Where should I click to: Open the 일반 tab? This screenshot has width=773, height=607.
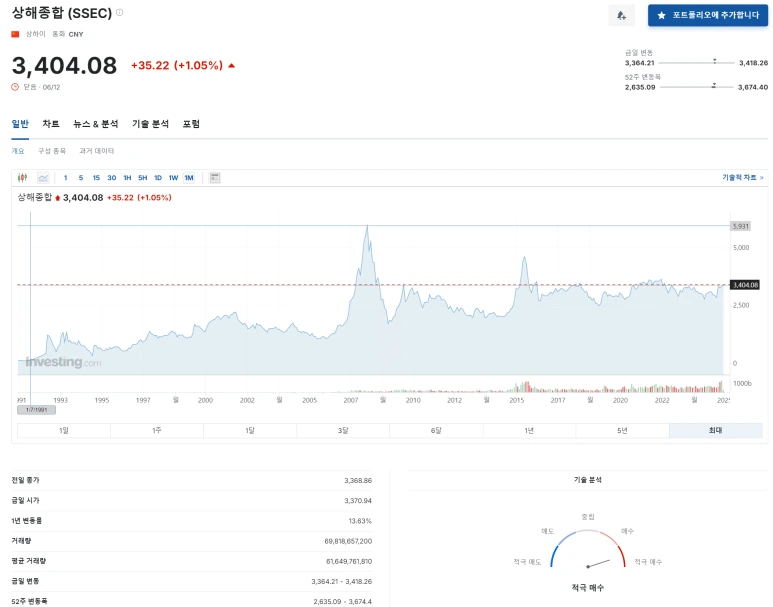pos(20,124)
